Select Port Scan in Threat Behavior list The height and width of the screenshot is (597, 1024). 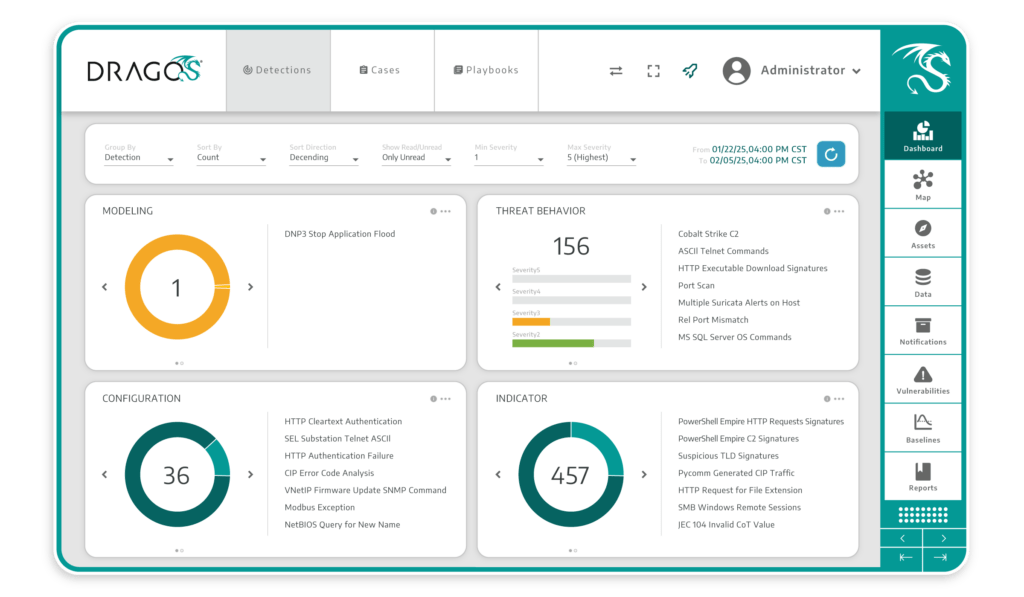pyautogui.click(x=696, y=285)
